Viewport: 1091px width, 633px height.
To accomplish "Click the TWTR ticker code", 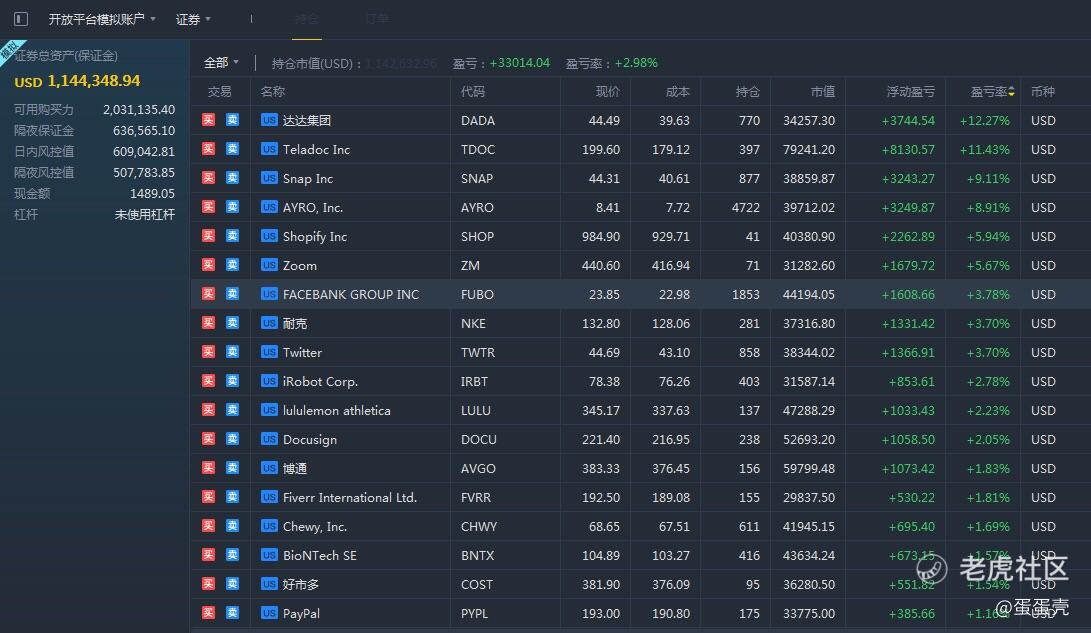I will tap(478, 353).
